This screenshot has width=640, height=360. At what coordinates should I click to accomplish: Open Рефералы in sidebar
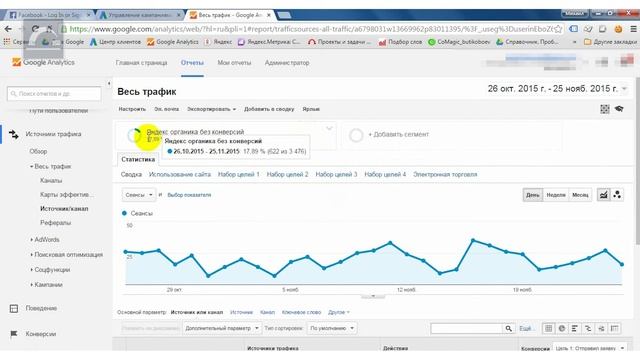56,223
